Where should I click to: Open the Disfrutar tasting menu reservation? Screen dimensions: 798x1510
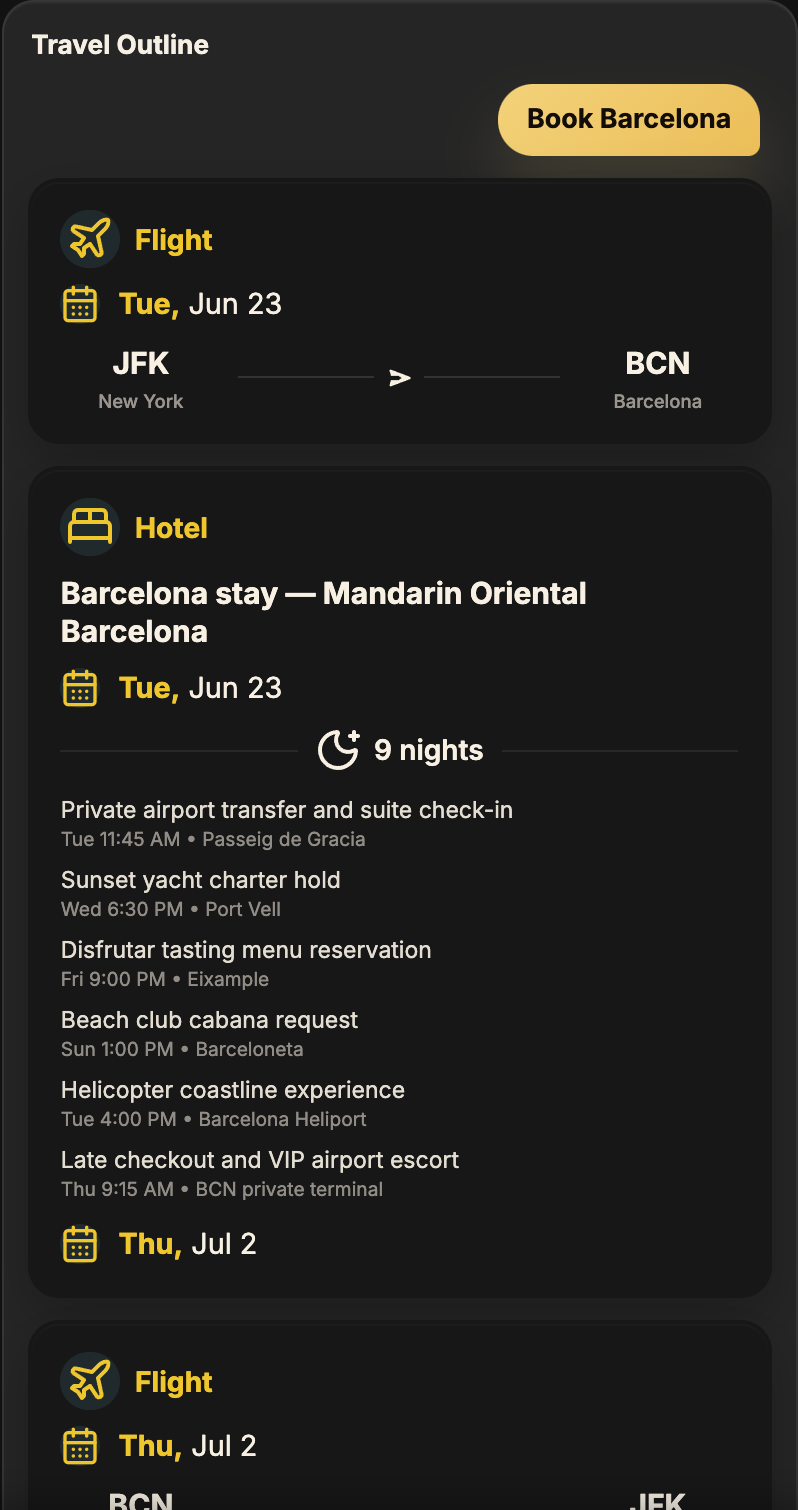(x=246, y=950)
